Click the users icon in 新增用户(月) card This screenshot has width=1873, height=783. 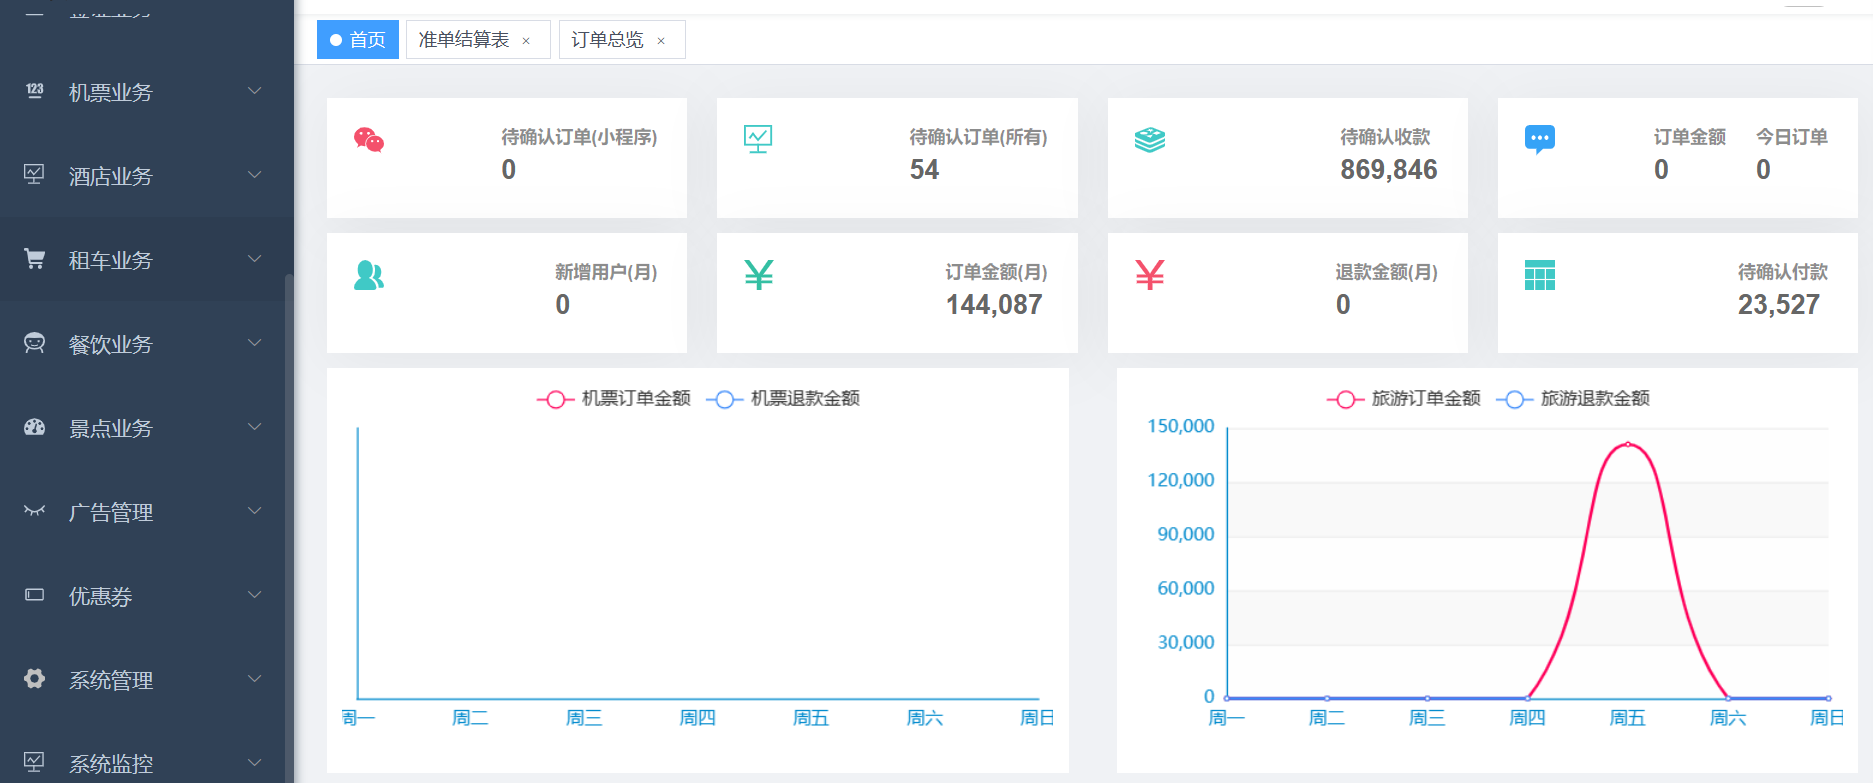369,275
